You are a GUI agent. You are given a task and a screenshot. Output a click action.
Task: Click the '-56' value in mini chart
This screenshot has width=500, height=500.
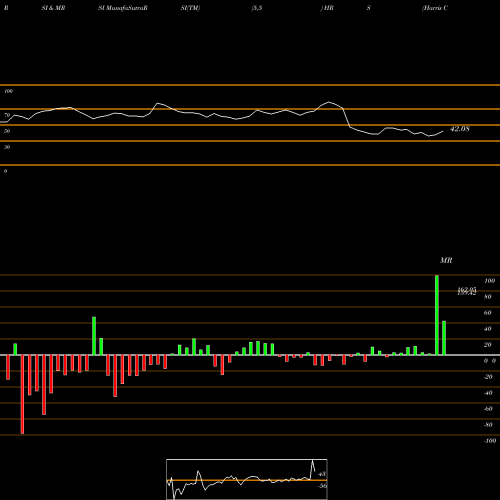[322, 486]
